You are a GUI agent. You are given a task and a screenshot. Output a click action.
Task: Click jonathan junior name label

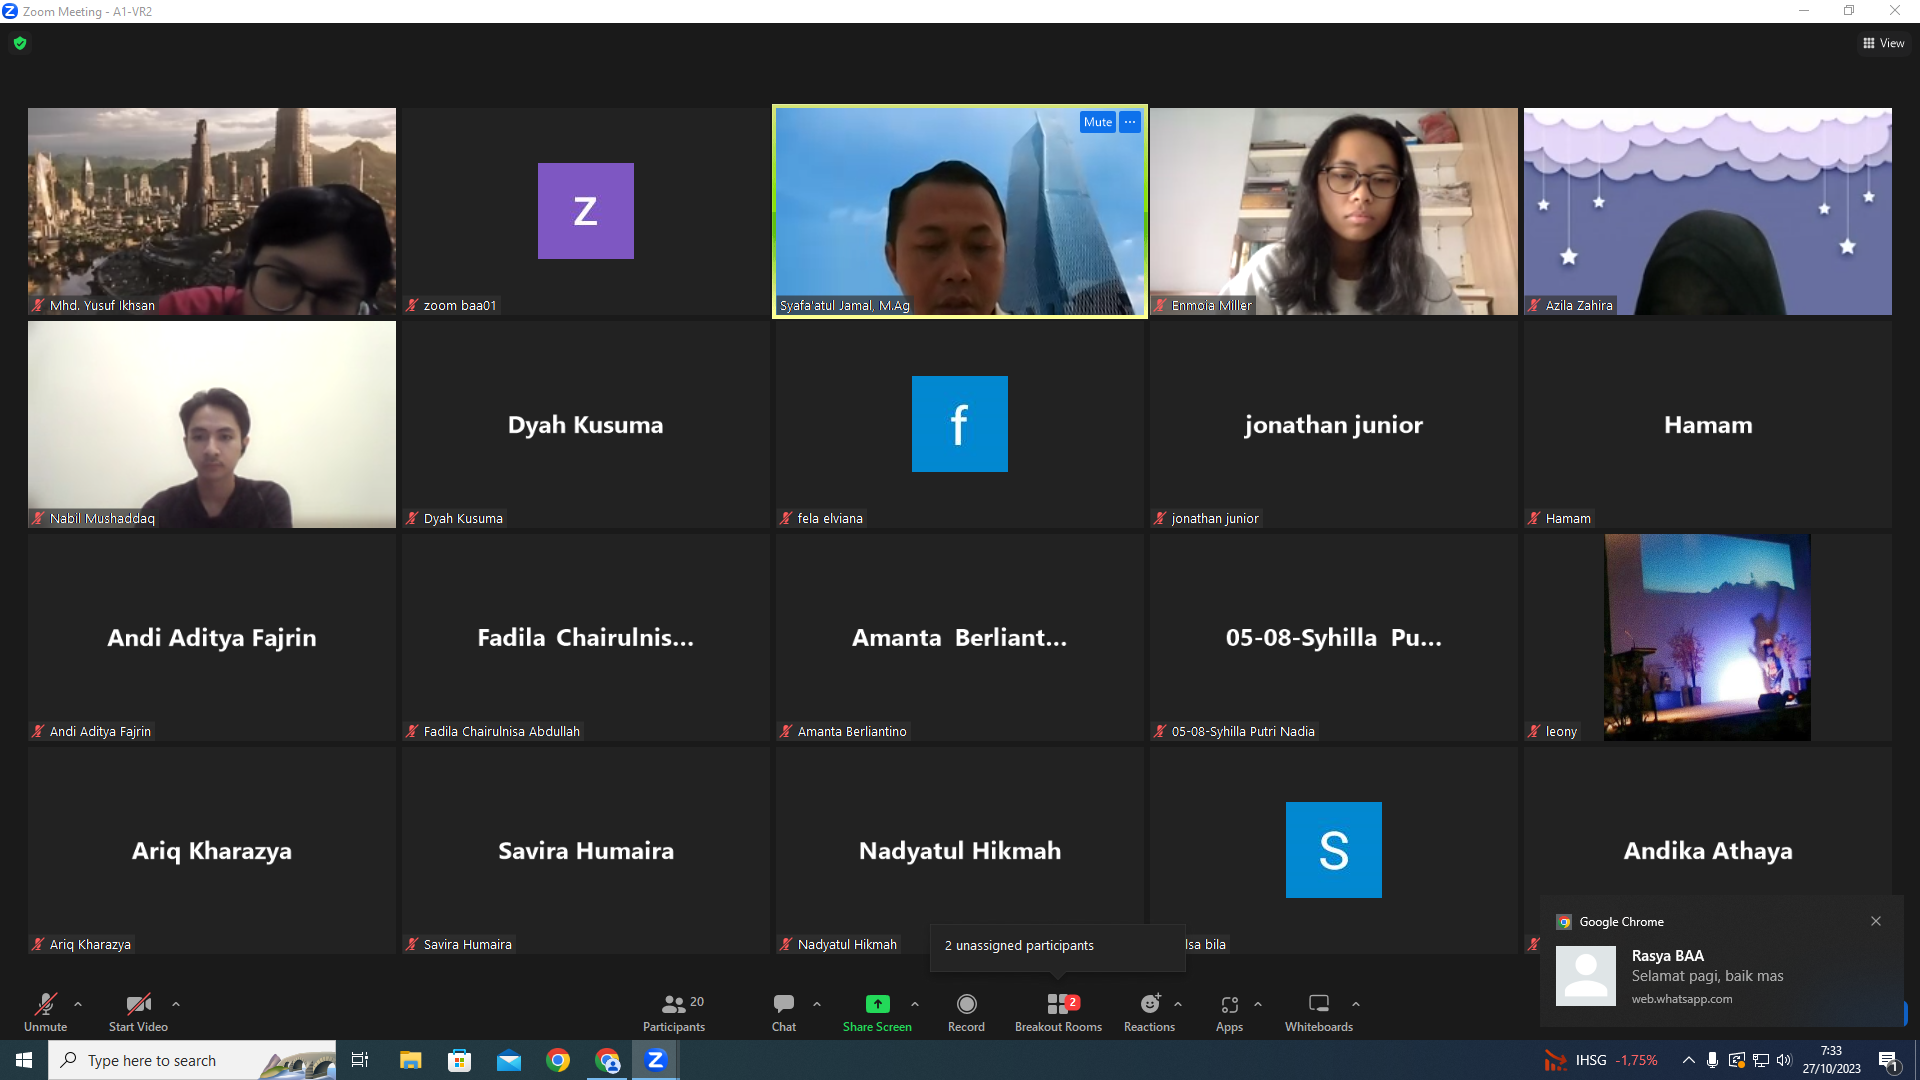click(1215, 518)
